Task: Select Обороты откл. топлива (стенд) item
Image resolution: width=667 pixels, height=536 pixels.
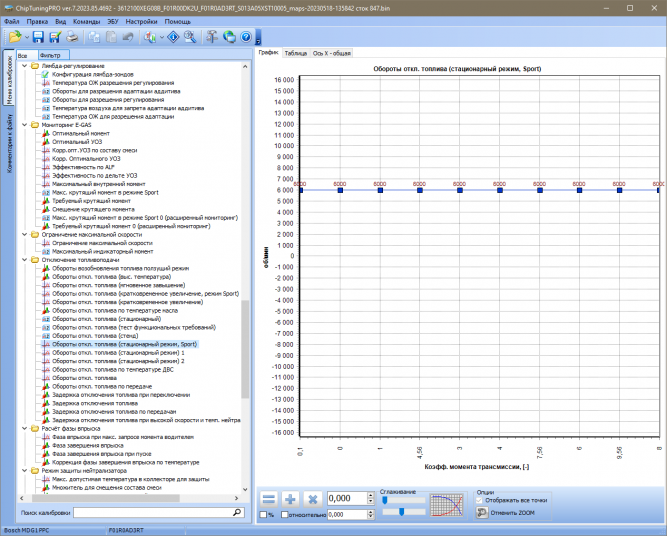Action: (x=95, y=336)
